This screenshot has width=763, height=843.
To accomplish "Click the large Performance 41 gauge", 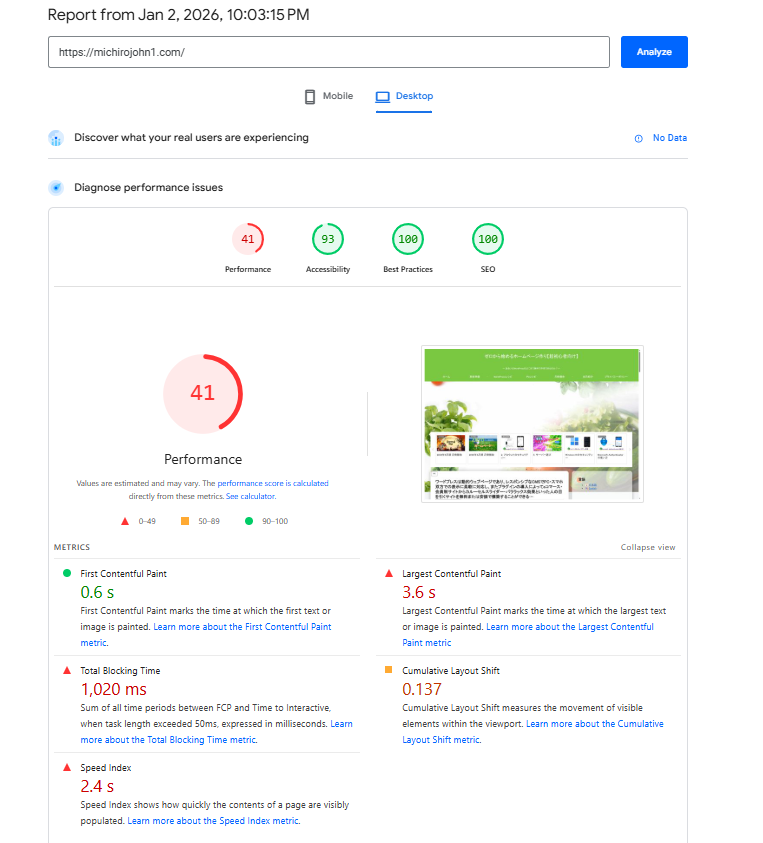I will 203,393.
